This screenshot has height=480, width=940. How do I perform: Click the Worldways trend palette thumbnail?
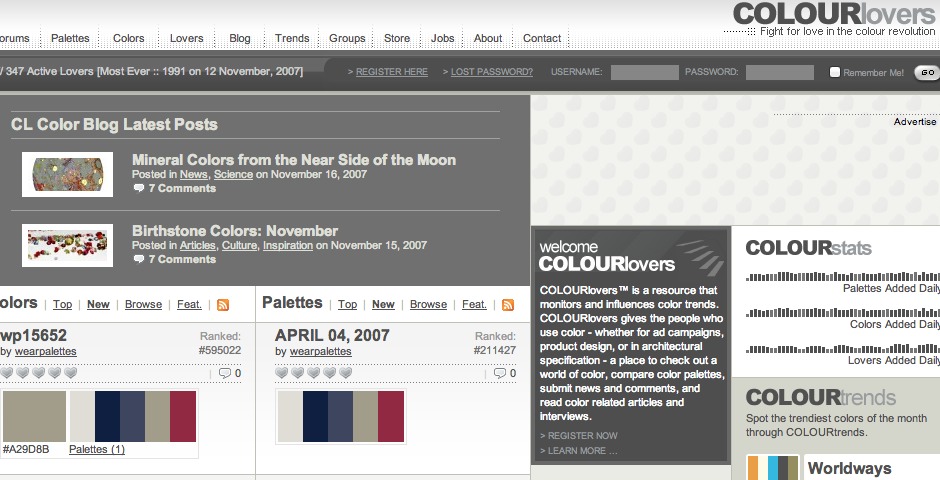773,468
